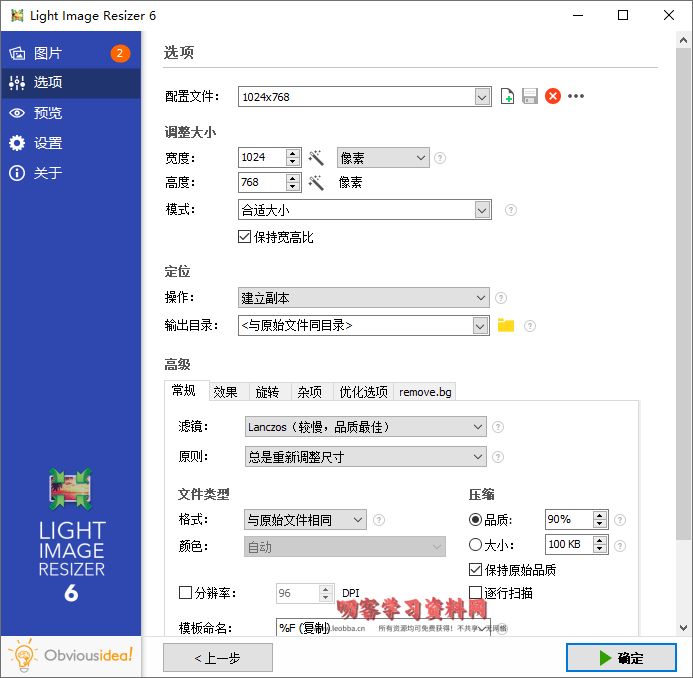Click the magic wand icon beside 高度

click(316, 183)
